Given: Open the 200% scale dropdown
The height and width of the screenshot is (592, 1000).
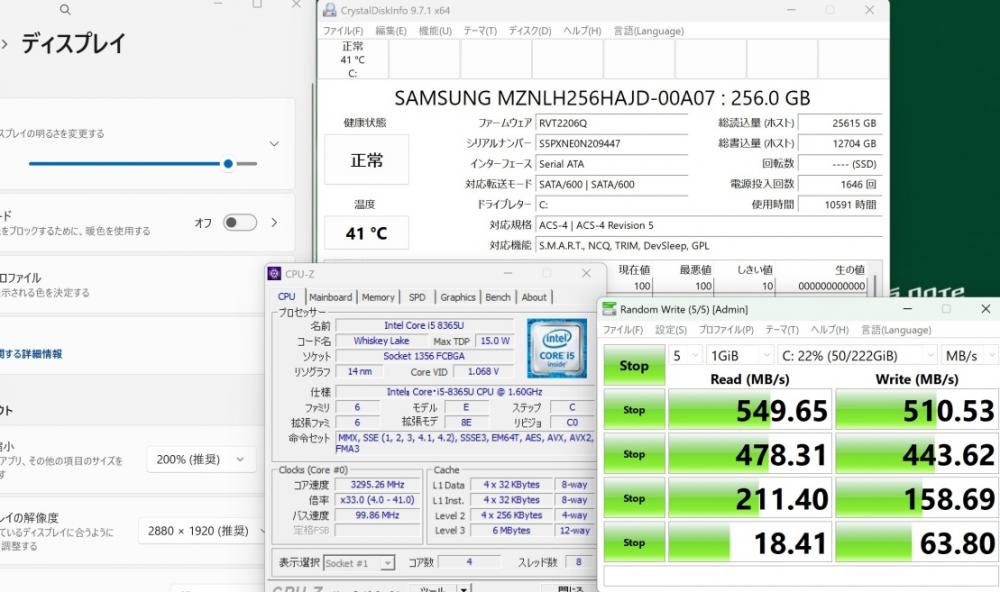Looking at the screenshot, I should pyautogui.click(x=202, y=459).
